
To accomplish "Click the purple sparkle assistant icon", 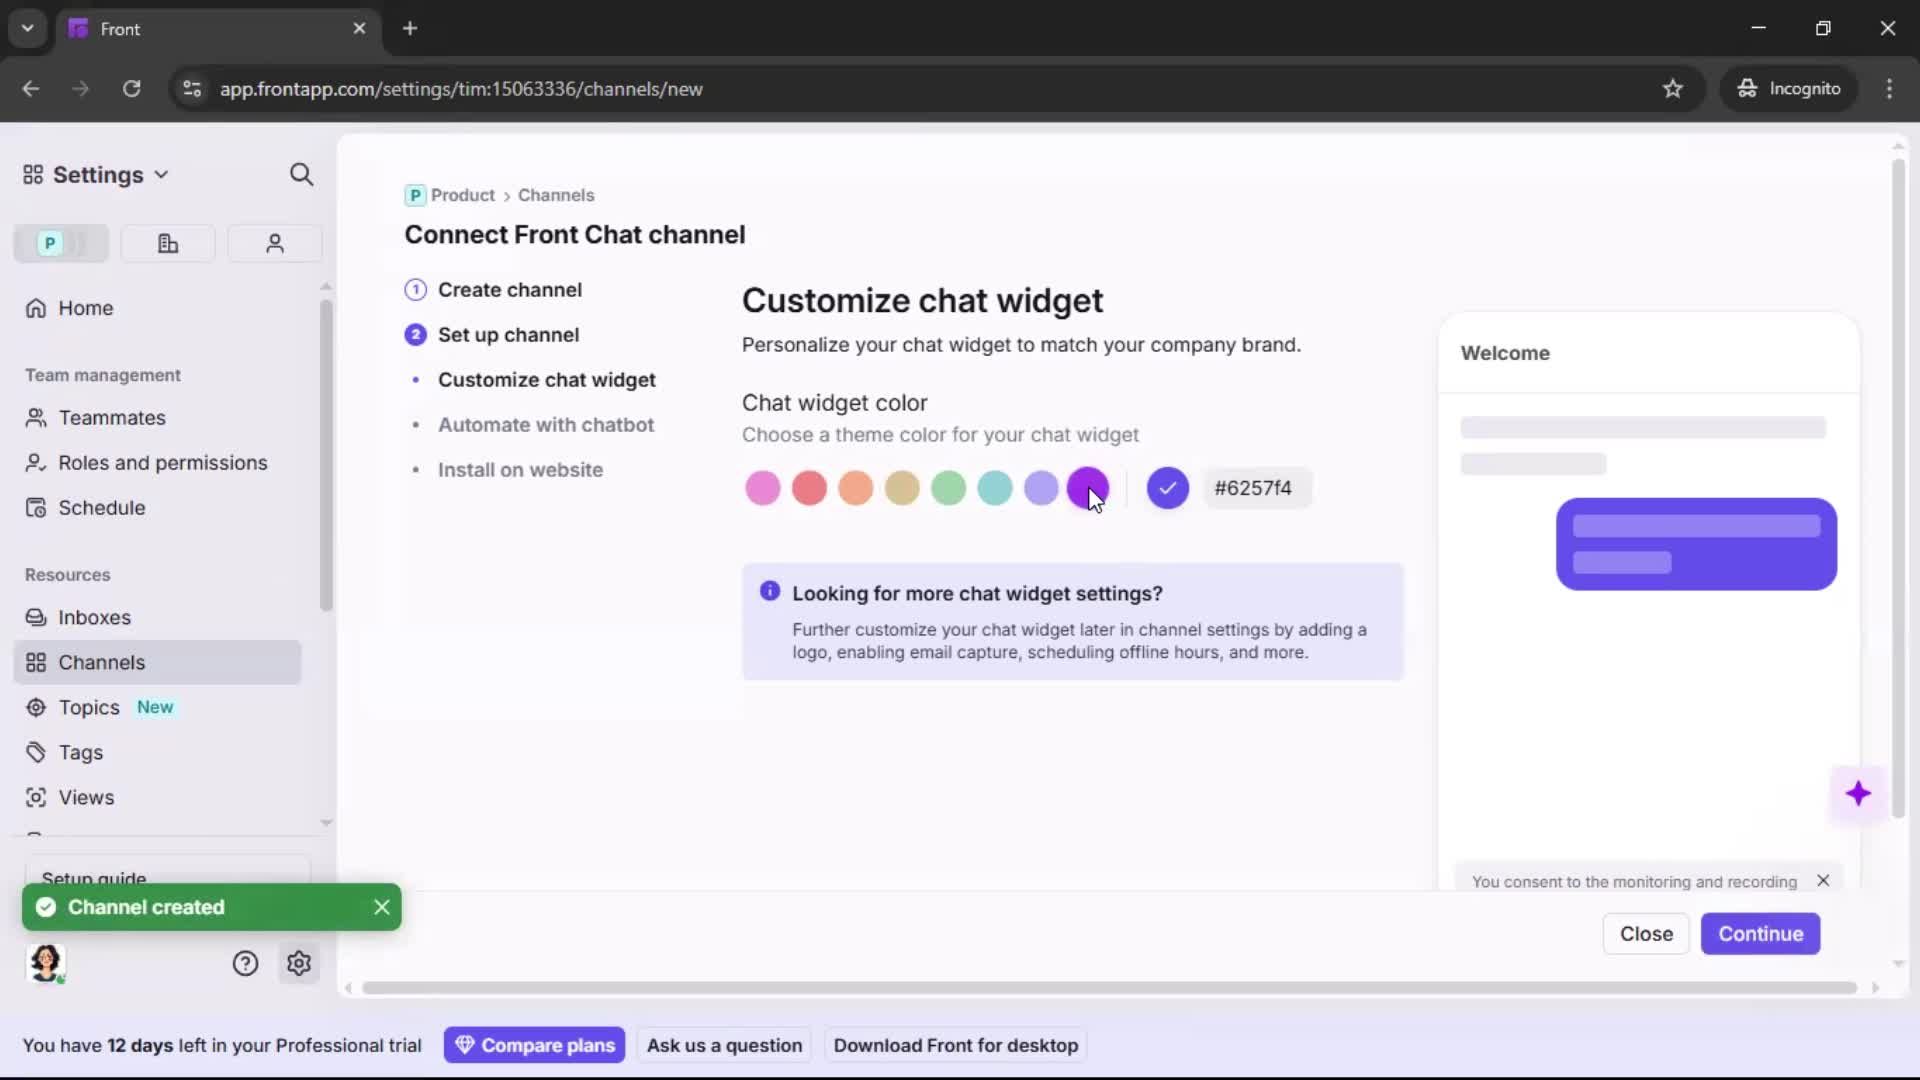I will [1858, 794].
